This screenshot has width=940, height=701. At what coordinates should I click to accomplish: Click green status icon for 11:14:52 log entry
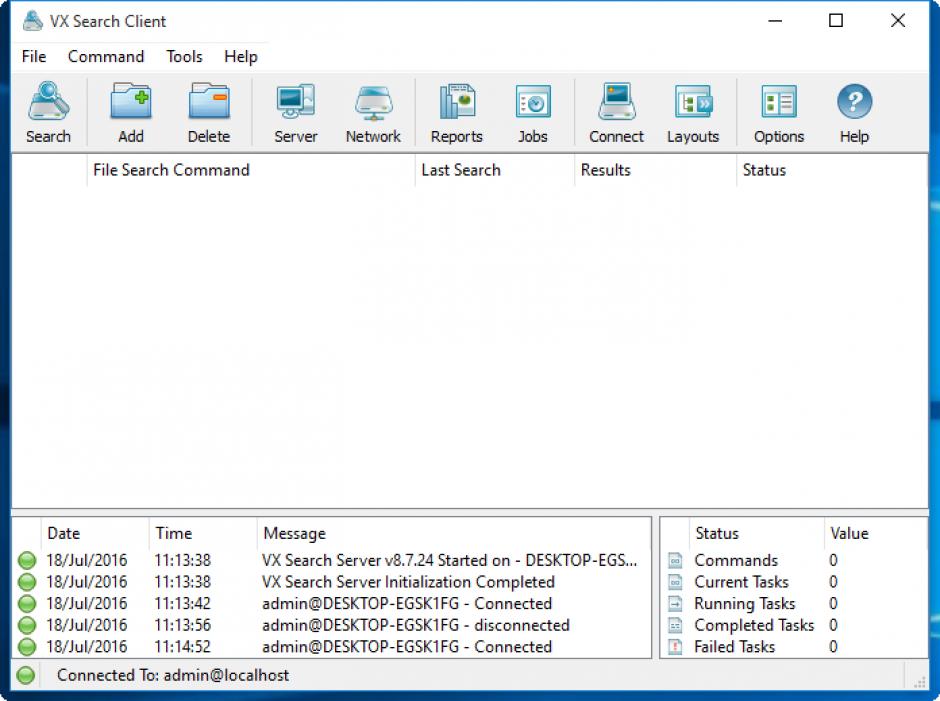point(26,647)
